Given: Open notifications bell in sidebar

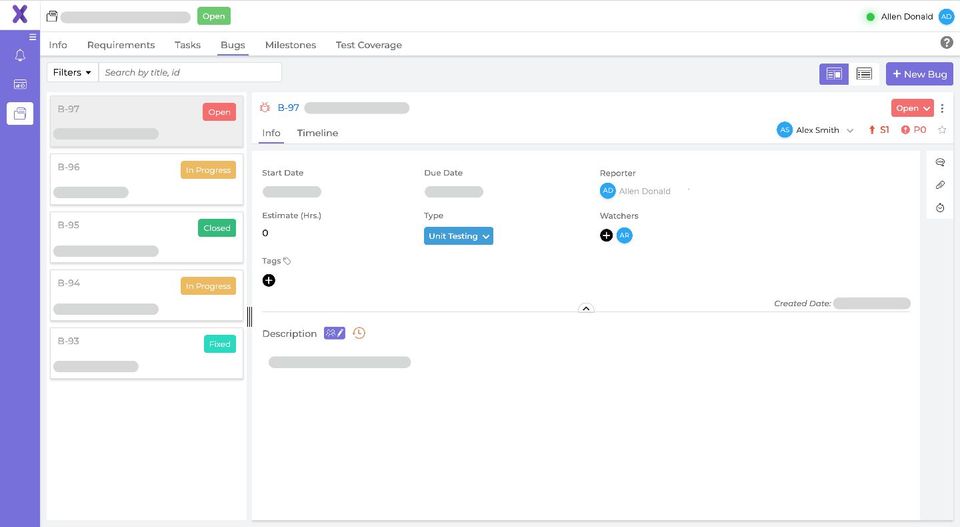Looking at the screenshot, I should (20, 56).
